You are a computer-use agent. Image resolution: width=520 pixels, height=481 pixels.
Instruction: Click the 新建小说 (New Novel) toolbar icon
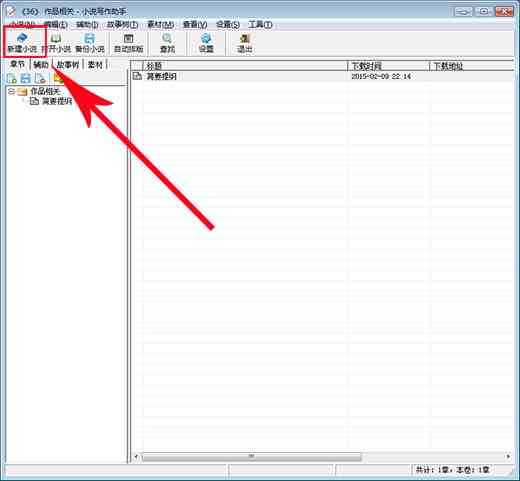pos(22,42)
